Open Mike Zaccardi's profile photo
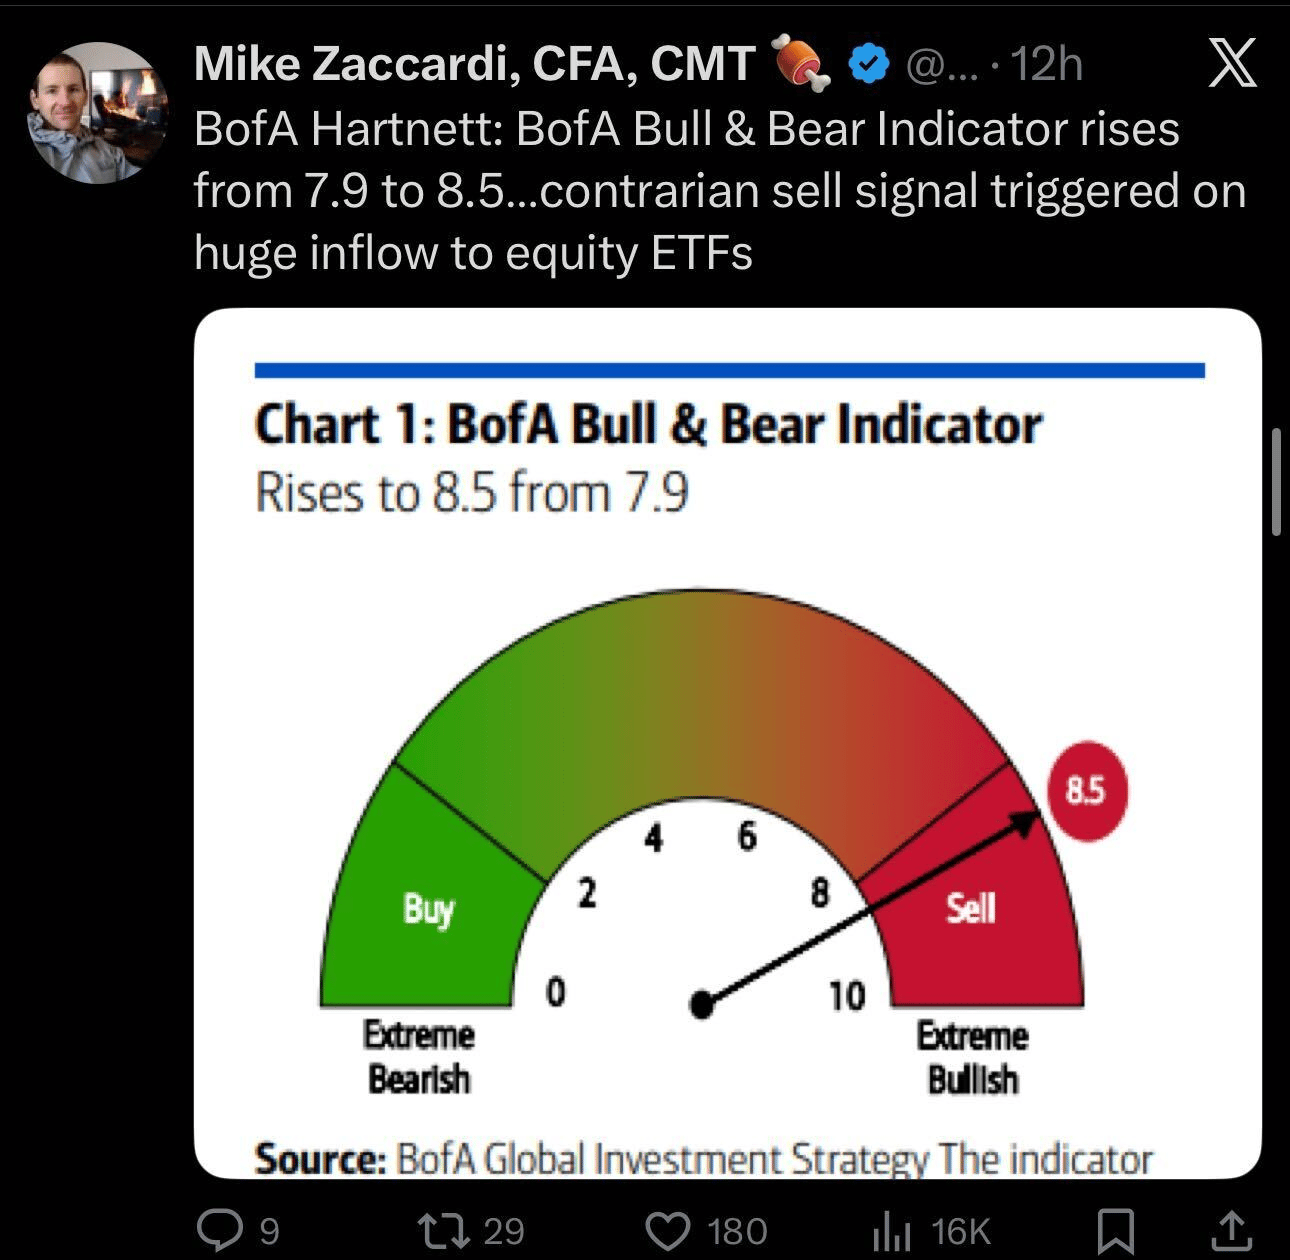 96,112
